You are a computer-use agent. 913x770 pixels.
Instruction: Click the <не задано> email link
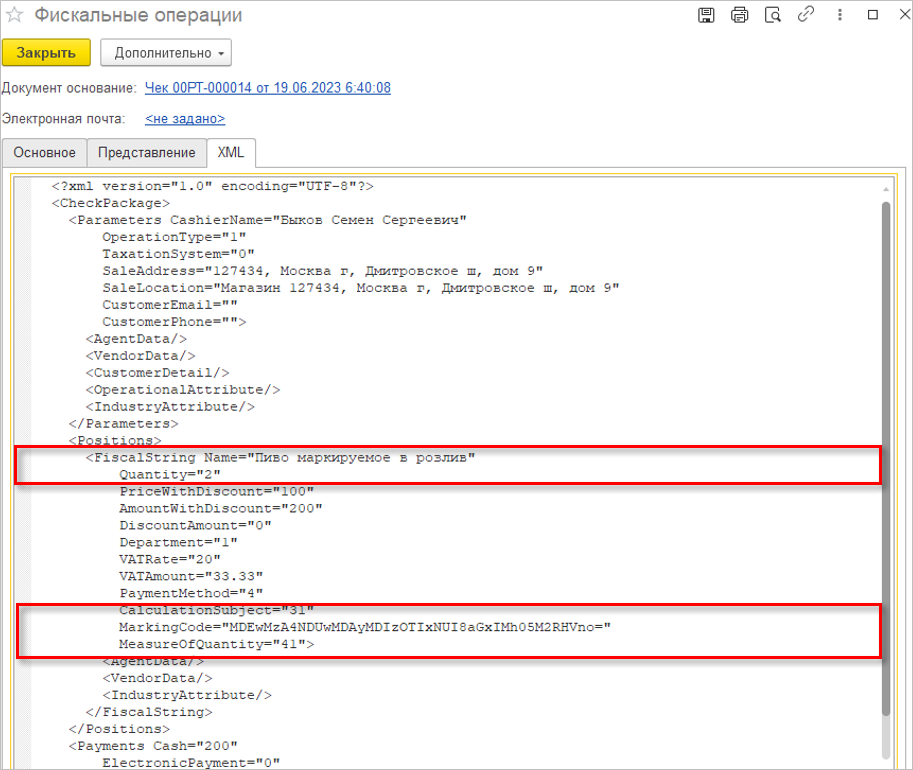pyautogui.click(x=185, y=119)
